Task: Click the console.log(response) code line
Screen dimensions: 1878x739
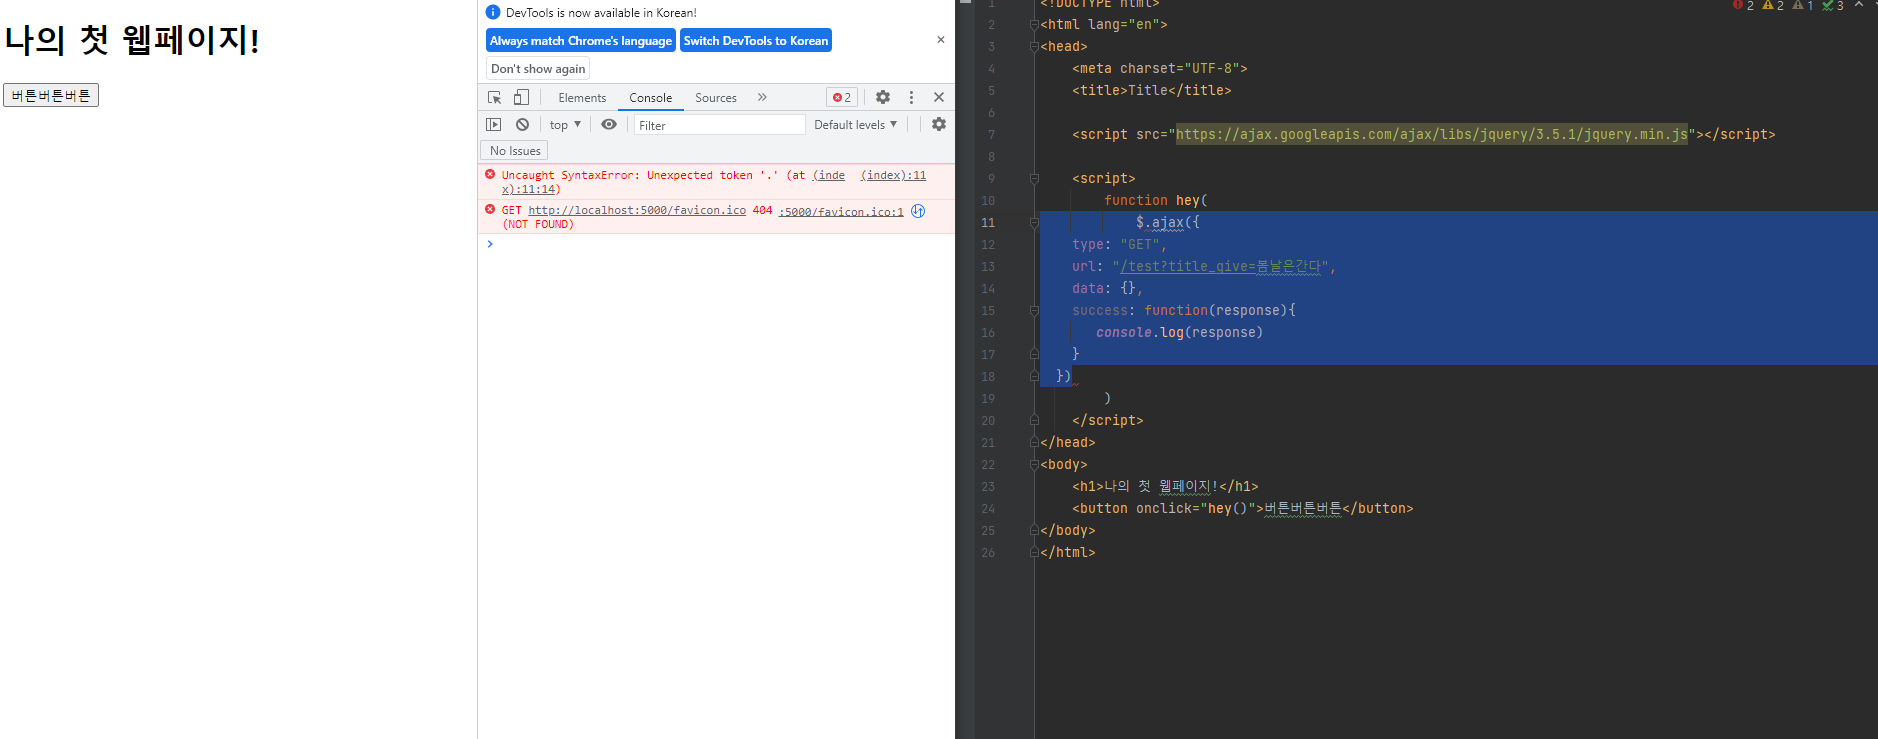Action: click(x=1179, y=332)
